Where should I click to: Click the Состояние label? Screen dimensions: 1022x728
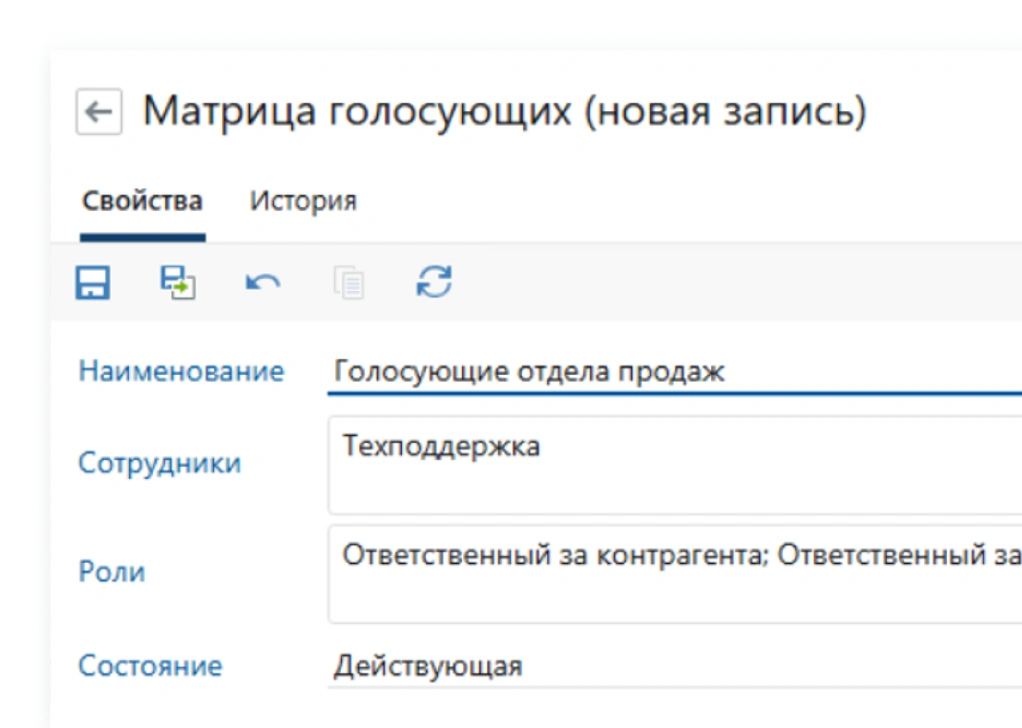tap(151, 666)
